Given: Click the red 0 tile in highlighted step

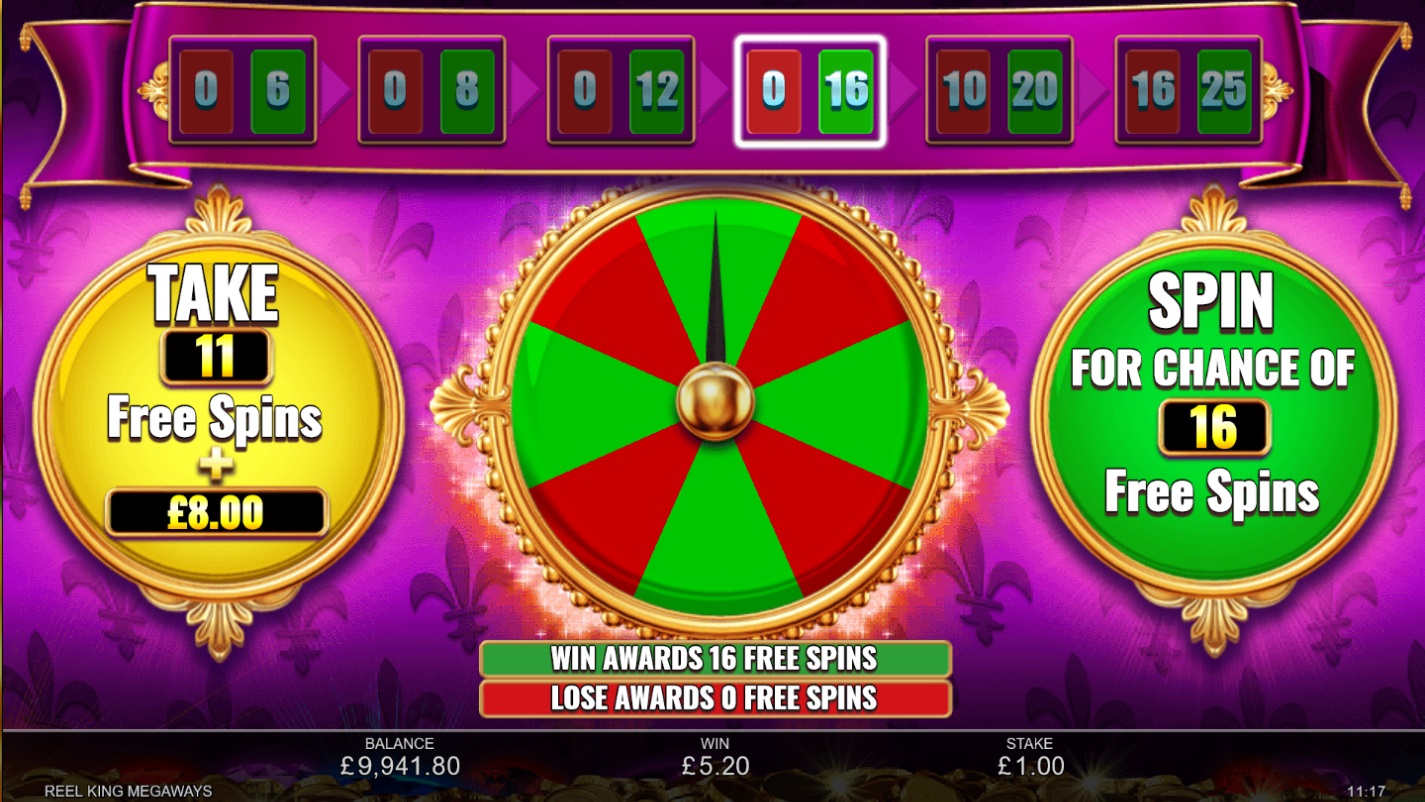Looking at the screenshot, I should 774,91.
